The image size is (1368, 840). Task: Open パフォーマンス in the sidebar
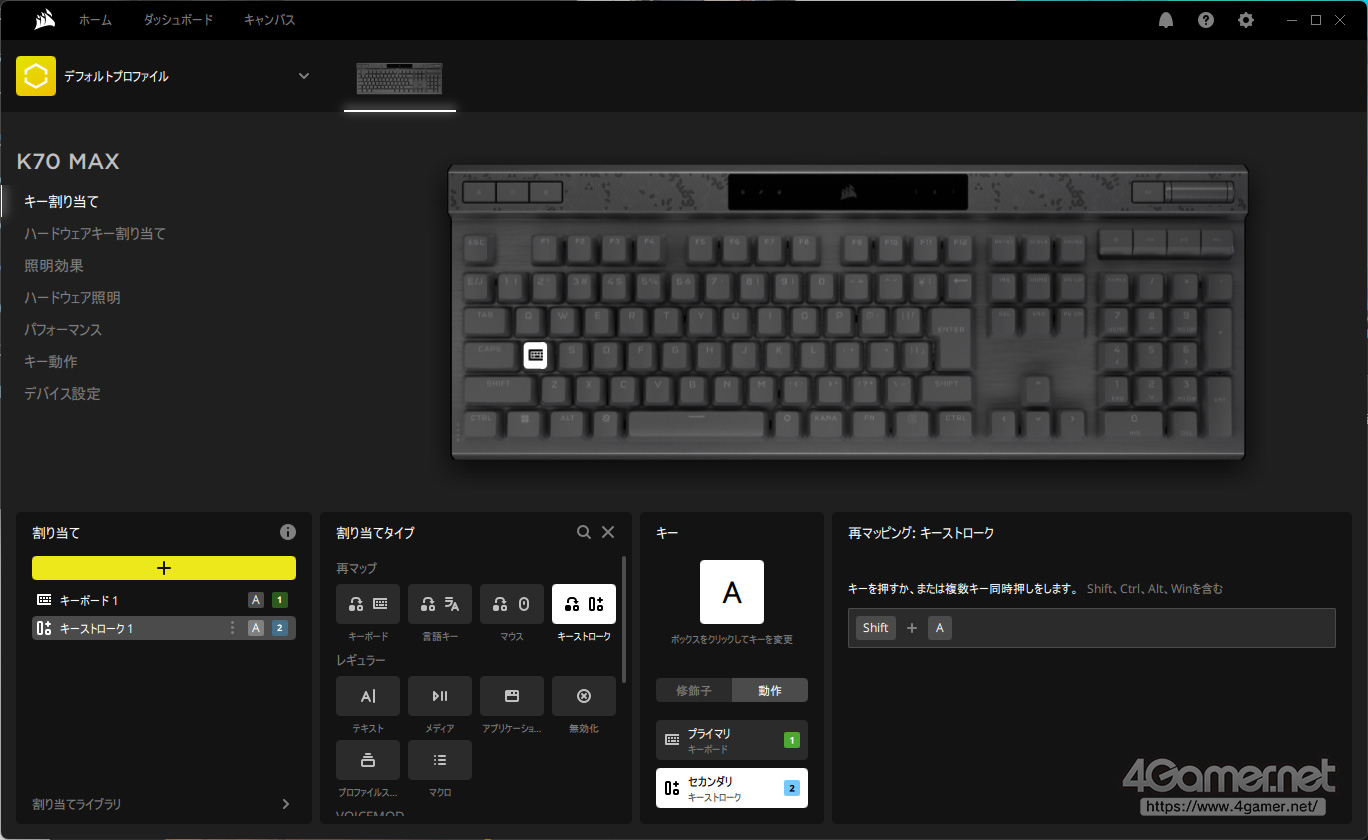63,330
